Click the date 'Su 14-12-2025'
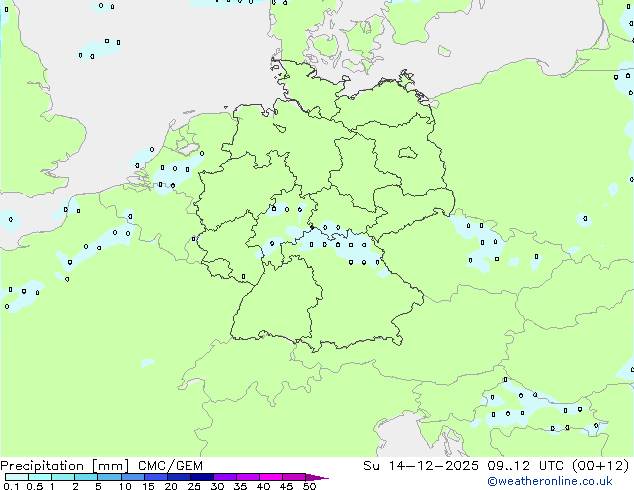Image resolution: width=634 pixels, height=490 pixels. 421,466
